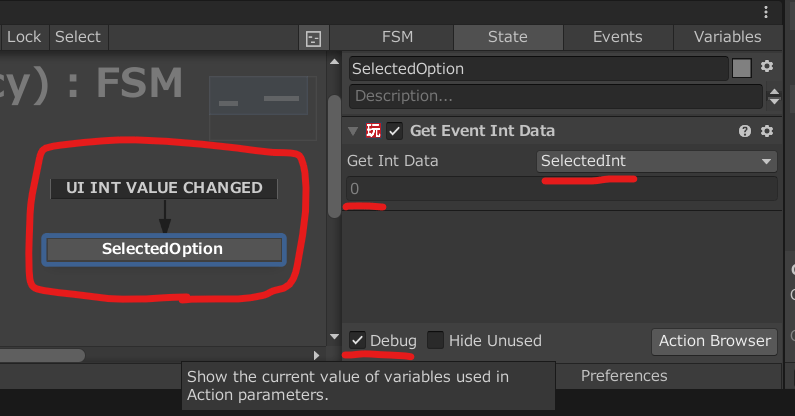Screen dimensions: 795x416
Task: Click the Preferences button
Action: (x=624, y=376)
